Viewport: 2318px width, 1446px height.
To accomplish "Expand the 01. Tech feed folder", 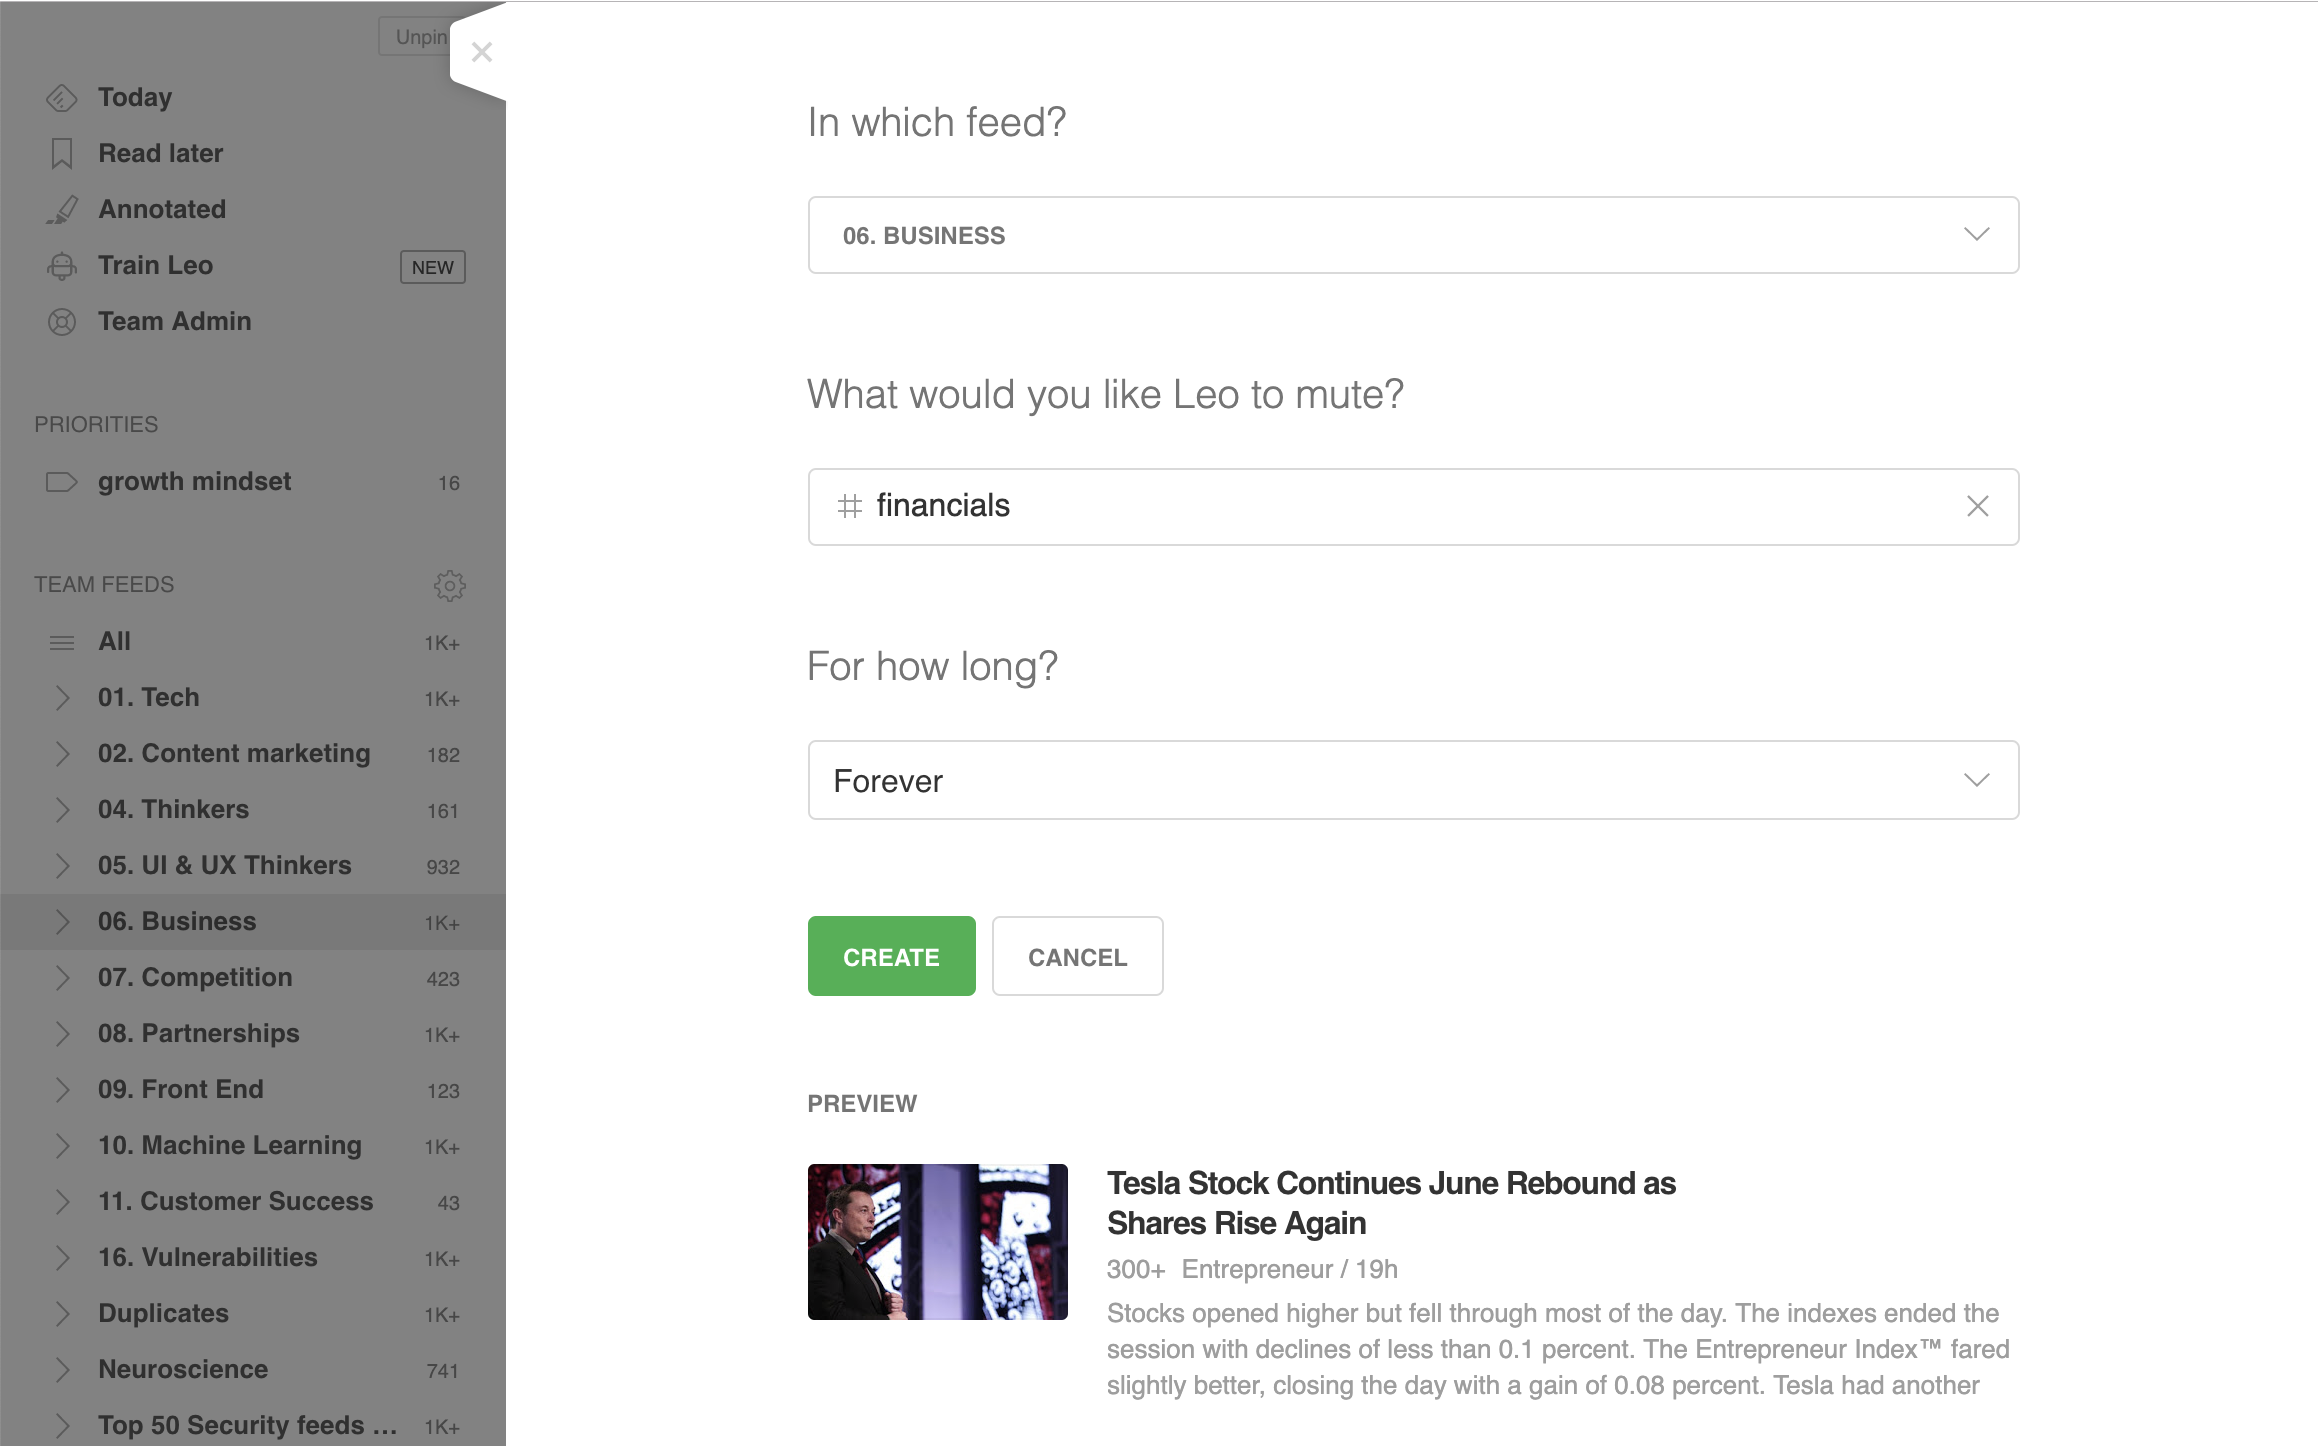I will pyautogui.click(x=62, y=698).
